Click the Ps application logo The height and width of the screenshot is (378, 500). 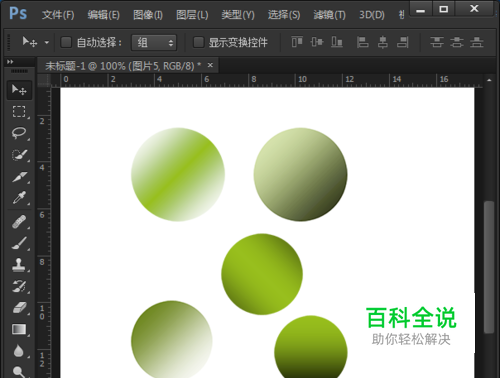[x=18, y=14]
